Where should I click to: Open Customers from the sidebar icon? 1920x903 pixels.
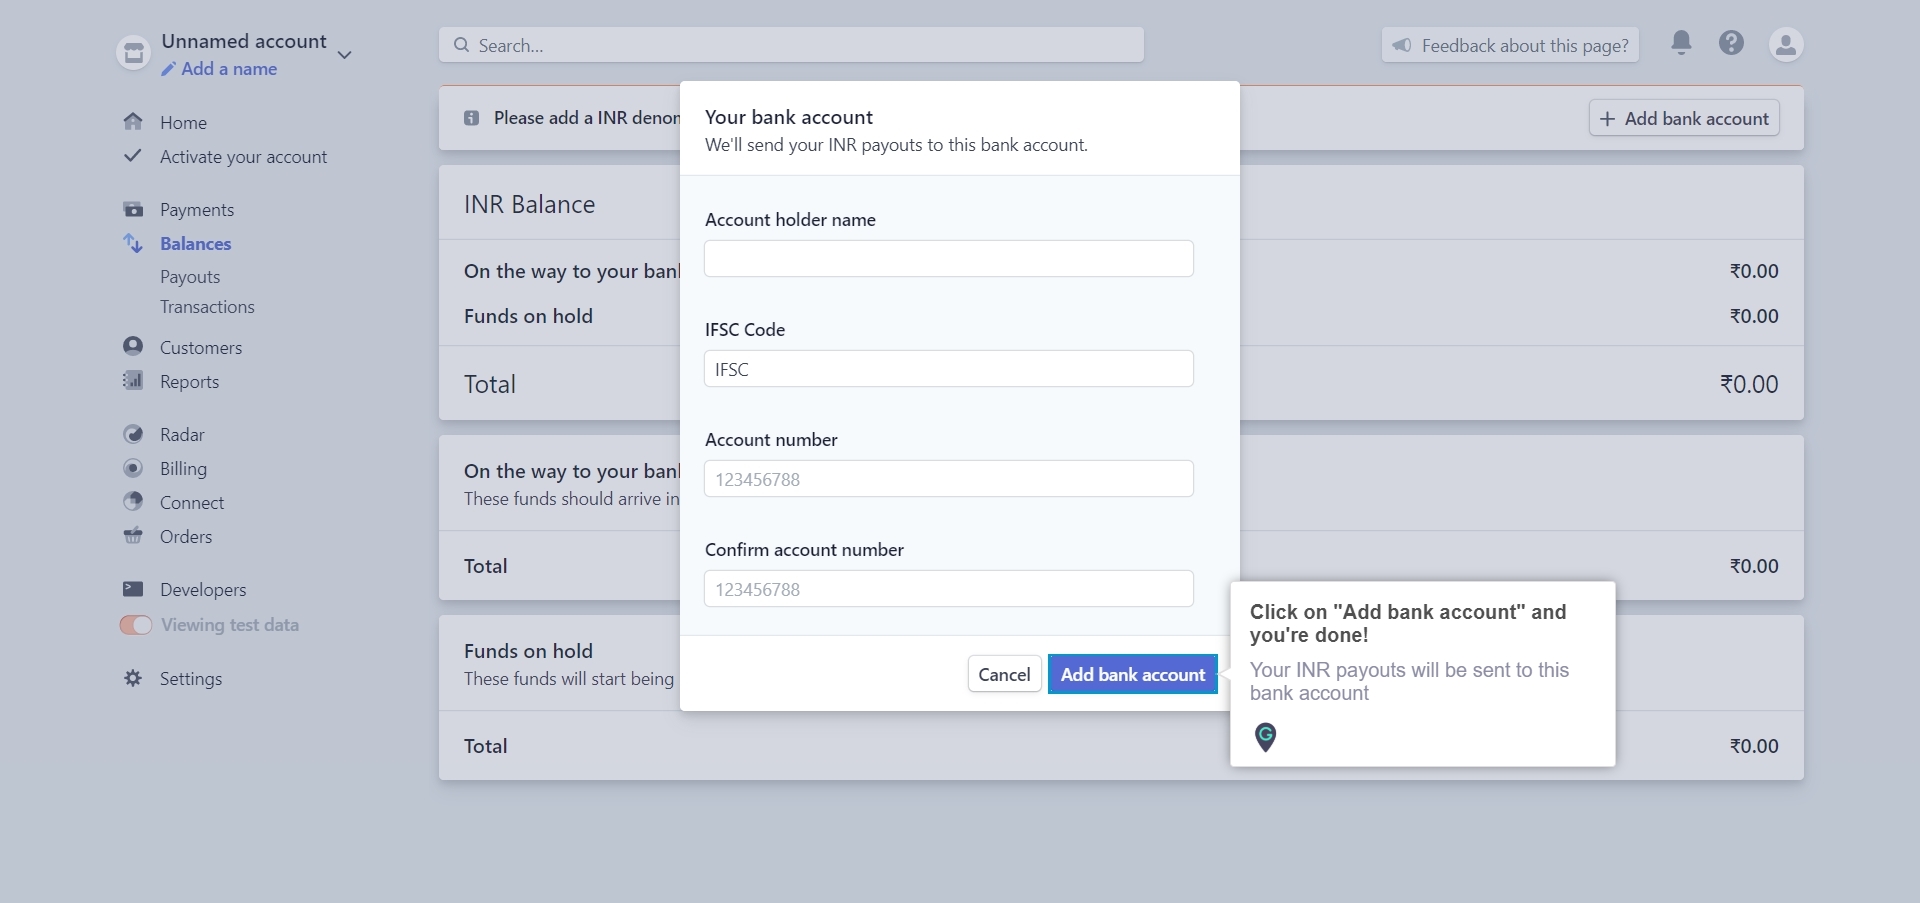coord(133,346)
